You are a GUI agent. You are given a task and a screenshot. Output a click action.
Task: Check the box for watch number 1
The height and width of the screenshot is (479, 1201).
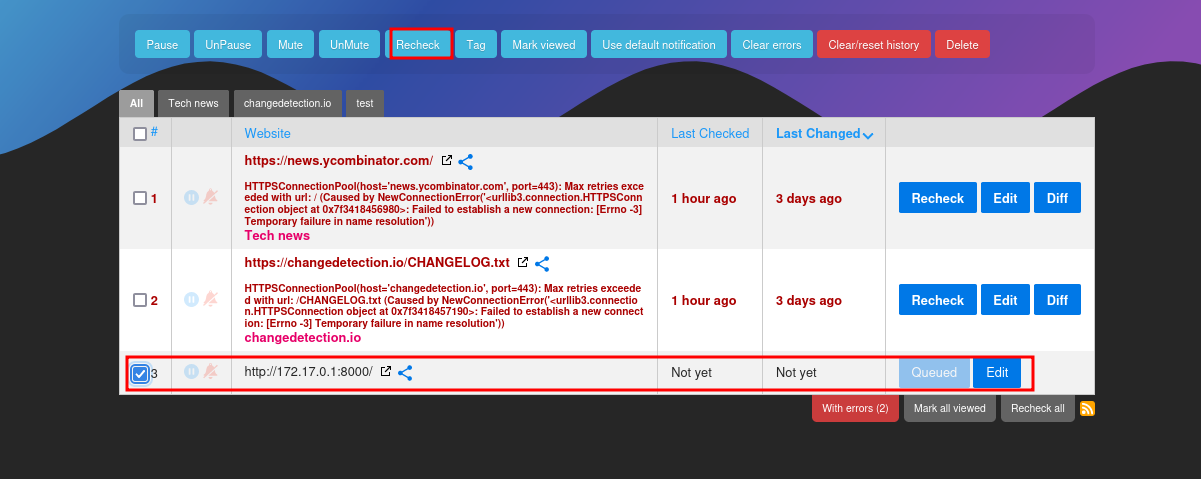tap(140, 198)
